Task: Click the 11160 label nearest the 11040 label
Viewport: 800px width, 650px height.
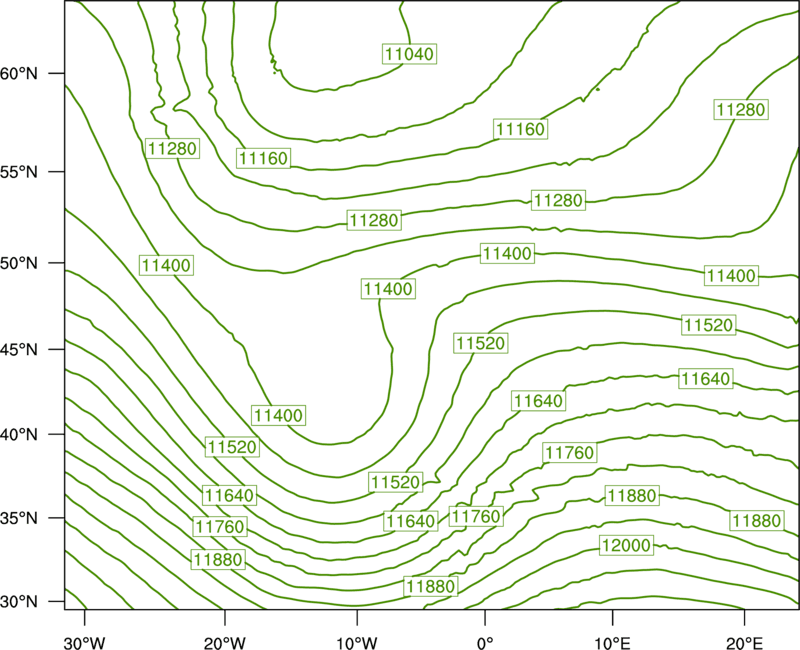Action: [x=520, y=129]
